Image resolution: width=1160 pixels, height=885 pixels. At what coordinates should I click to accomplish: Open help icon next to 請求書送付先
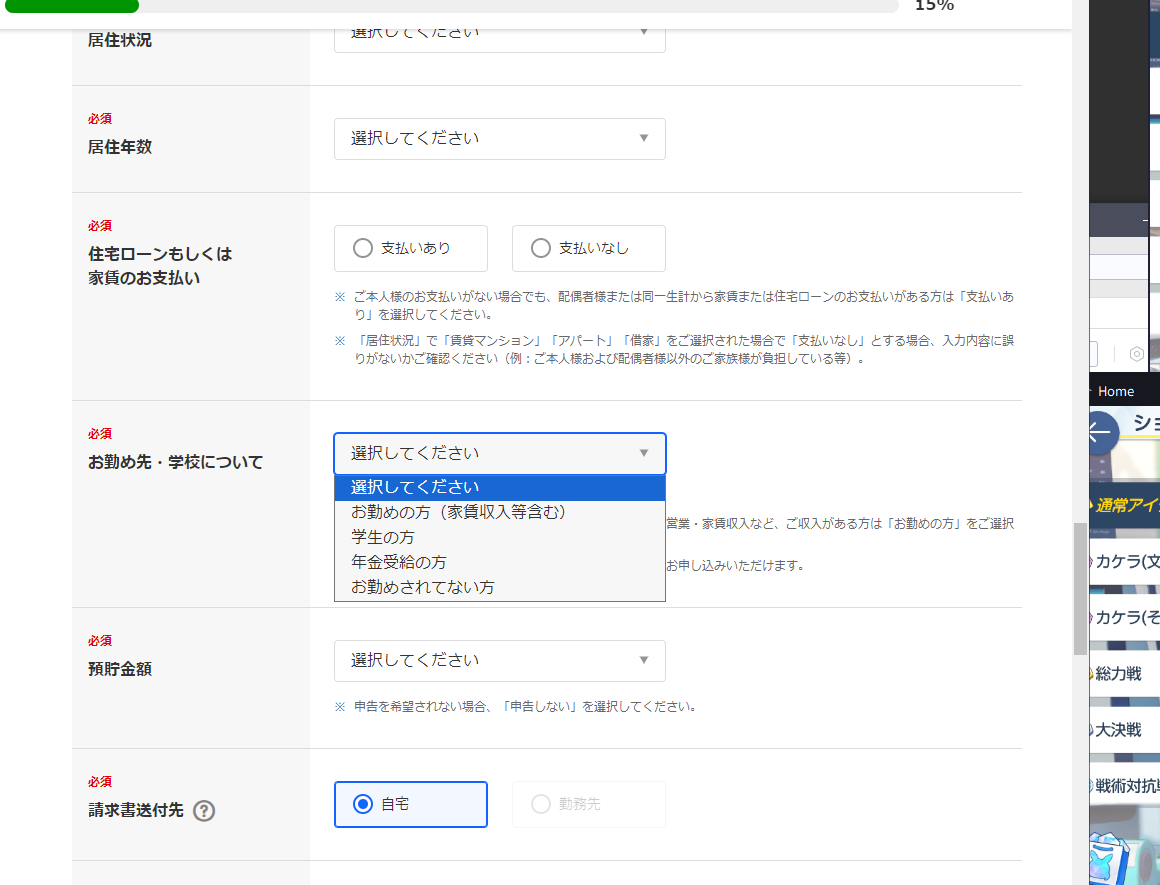click(x=204, y=811)
